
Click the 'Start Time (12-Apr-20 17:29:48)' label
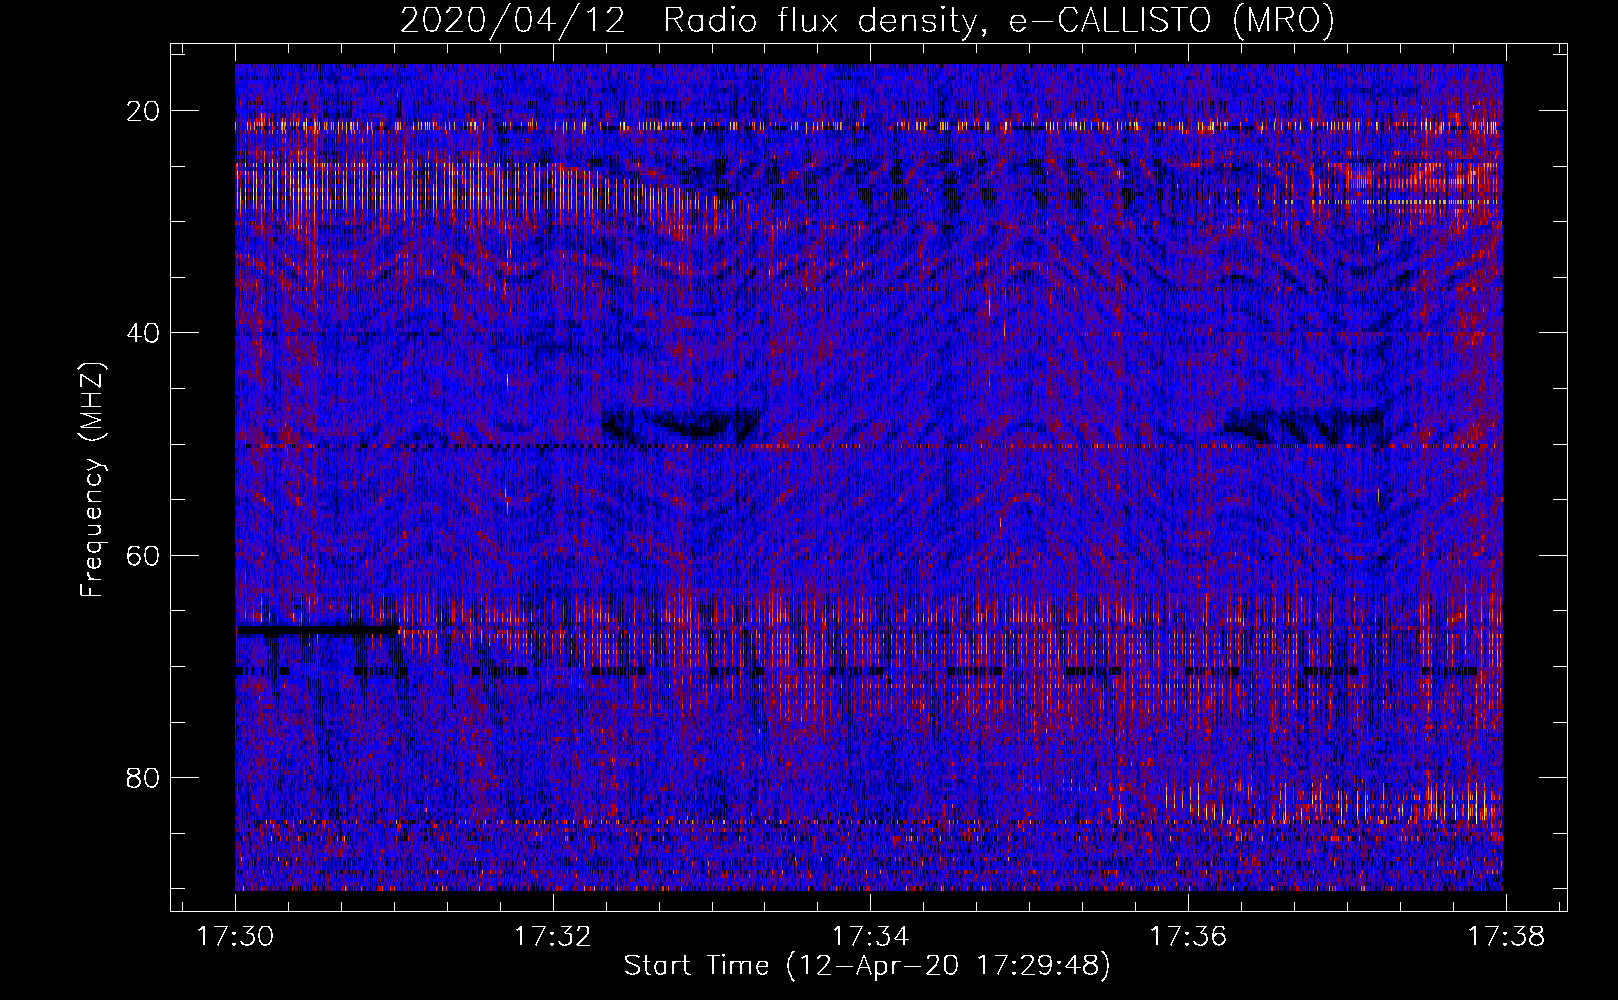tap(867, 966)
